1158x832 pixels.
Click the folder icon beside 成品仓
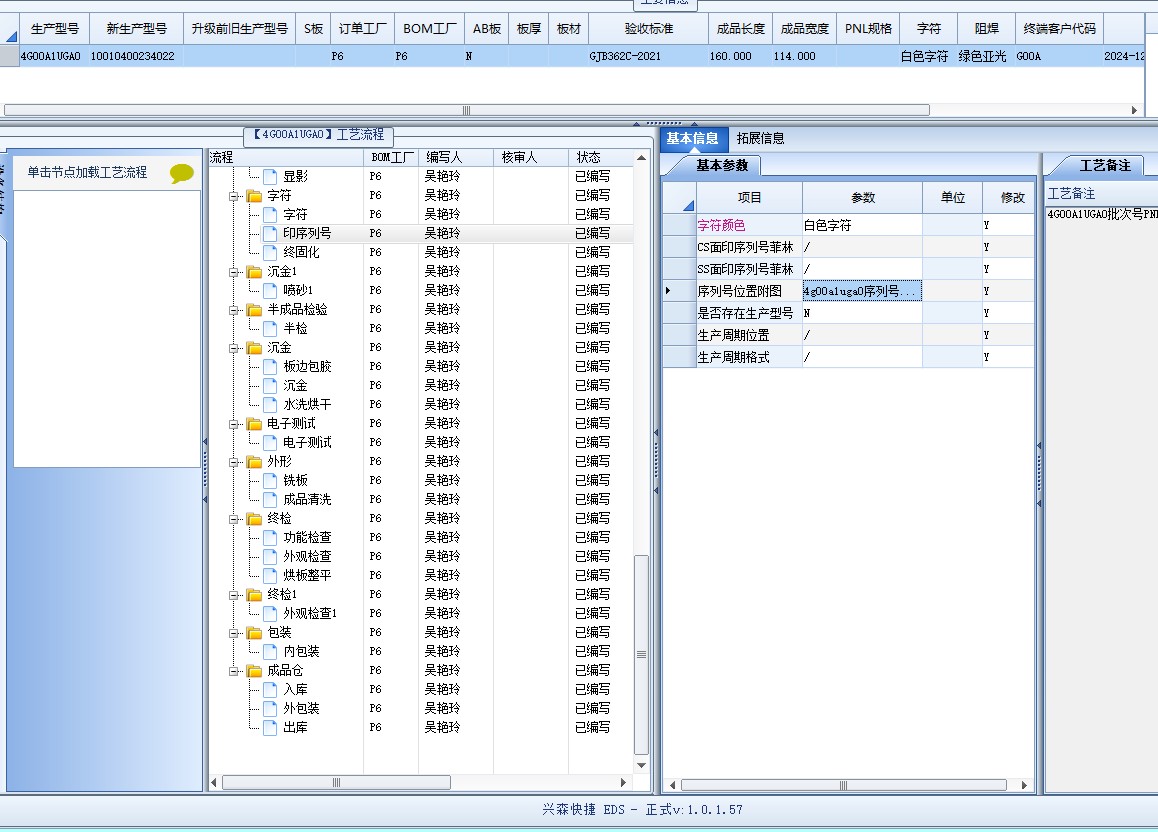[x=255, y=671]
